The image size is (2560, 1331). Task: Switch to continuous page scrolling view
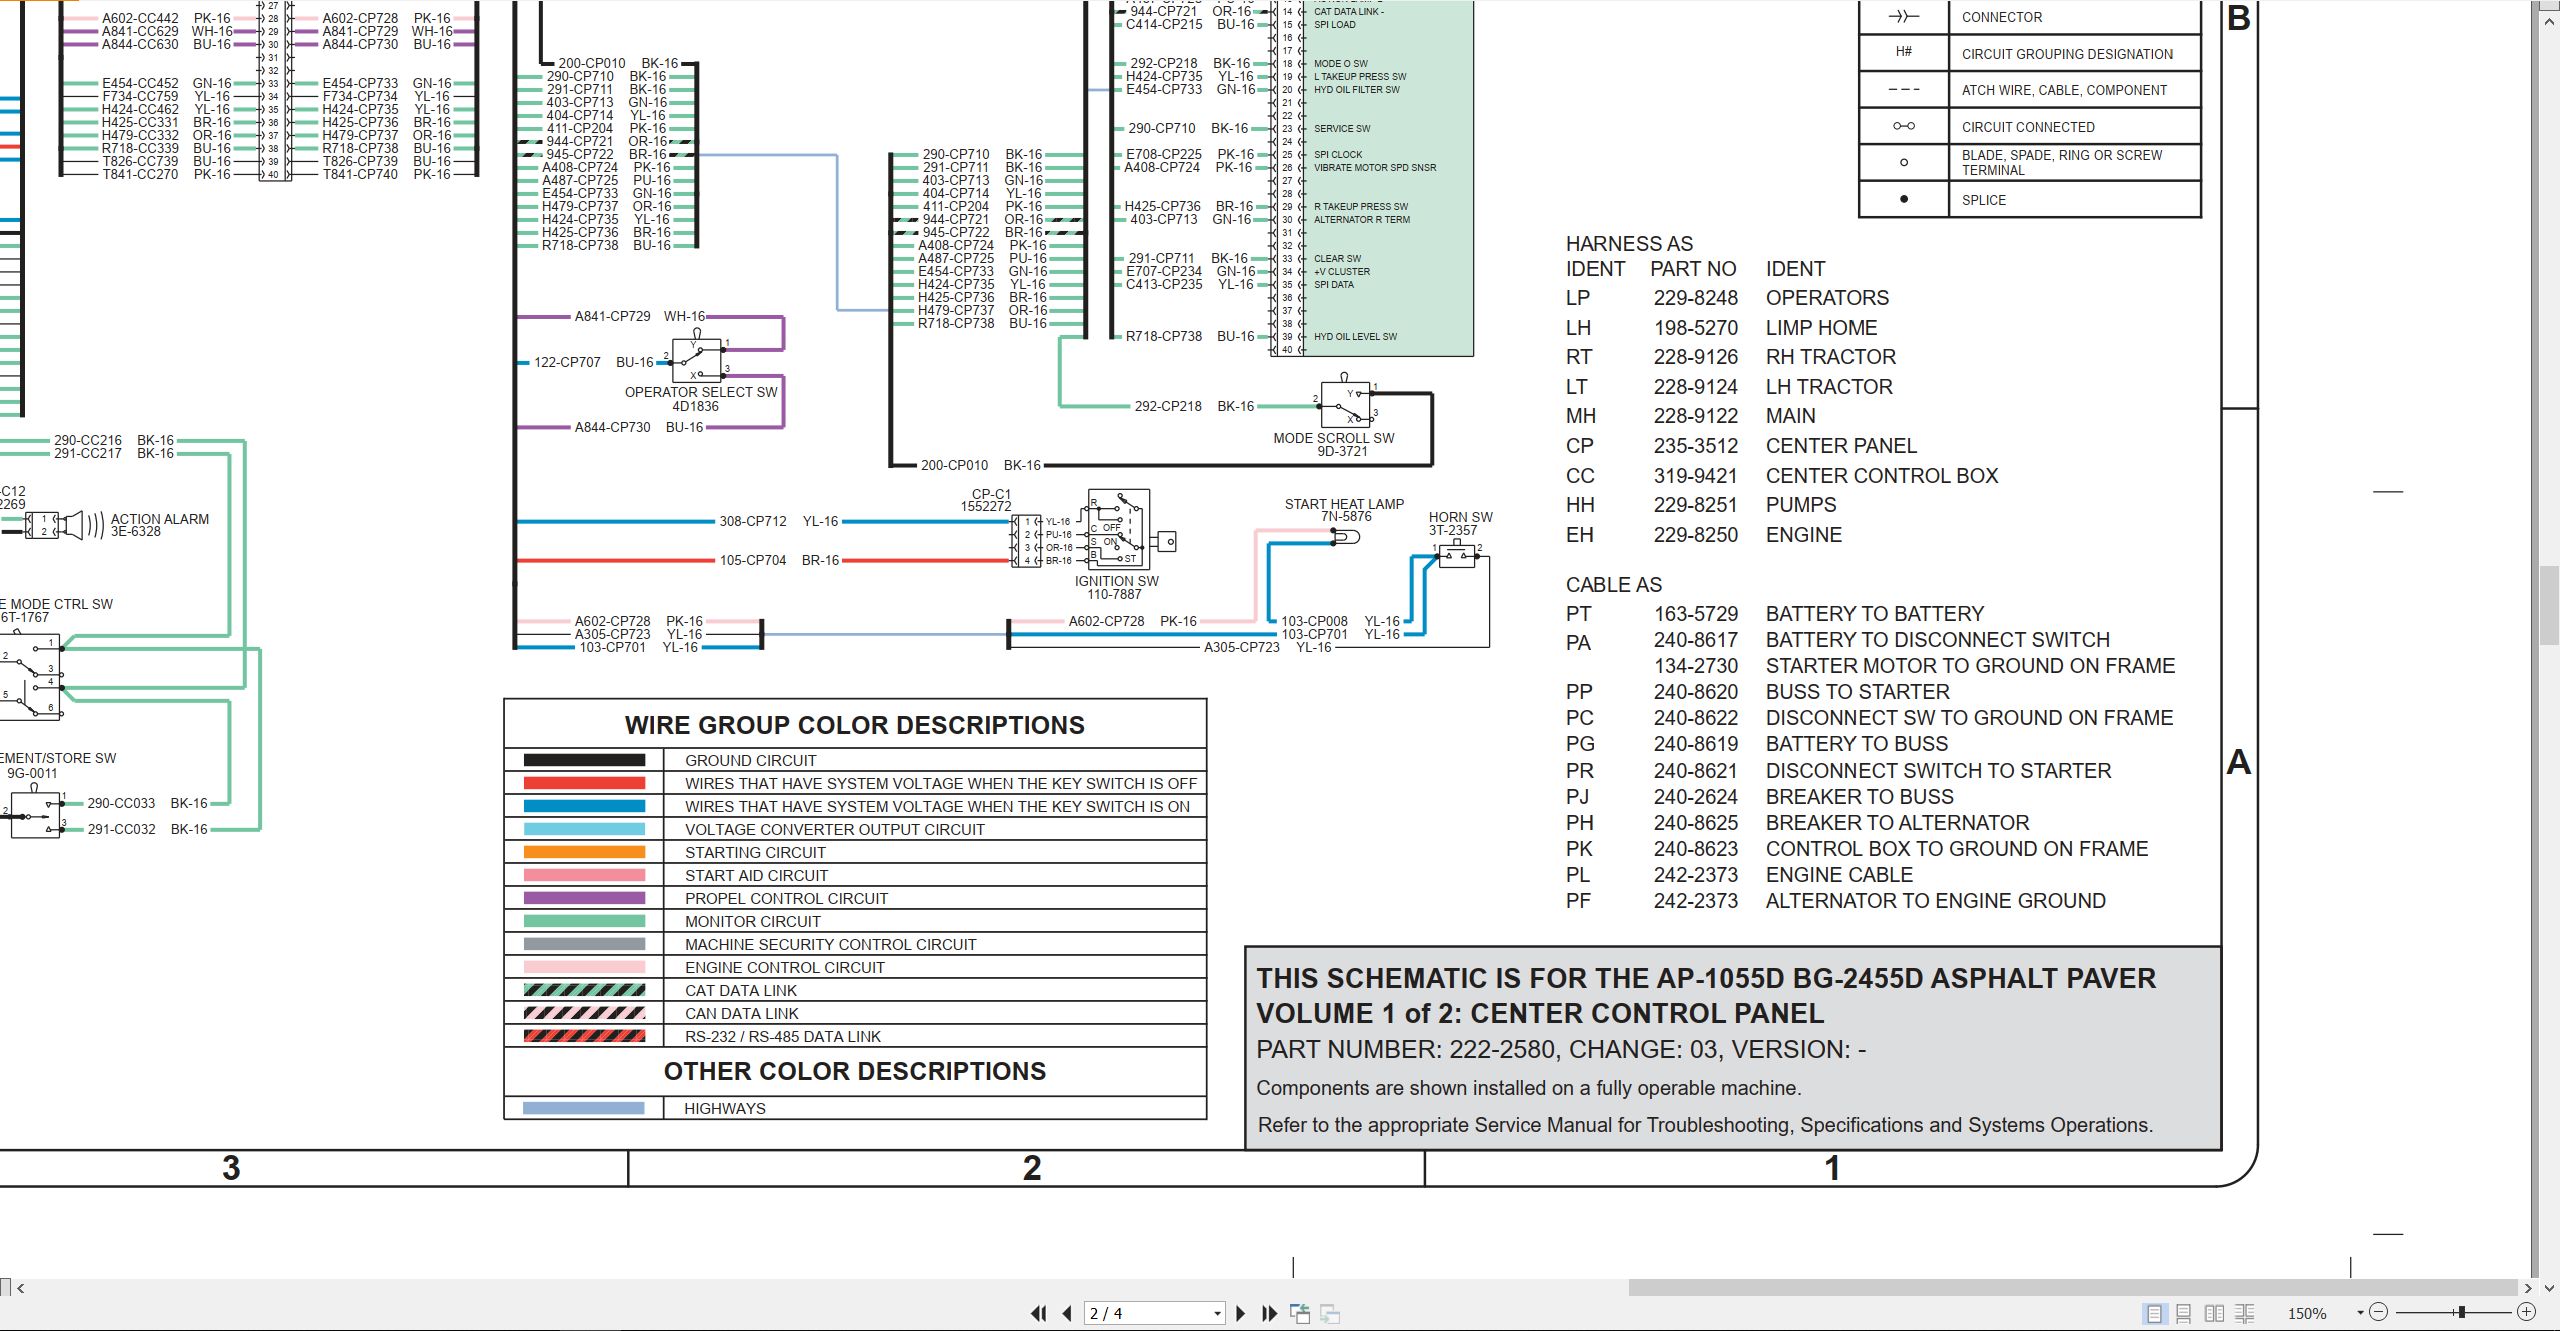(x=2184, y=1313)
